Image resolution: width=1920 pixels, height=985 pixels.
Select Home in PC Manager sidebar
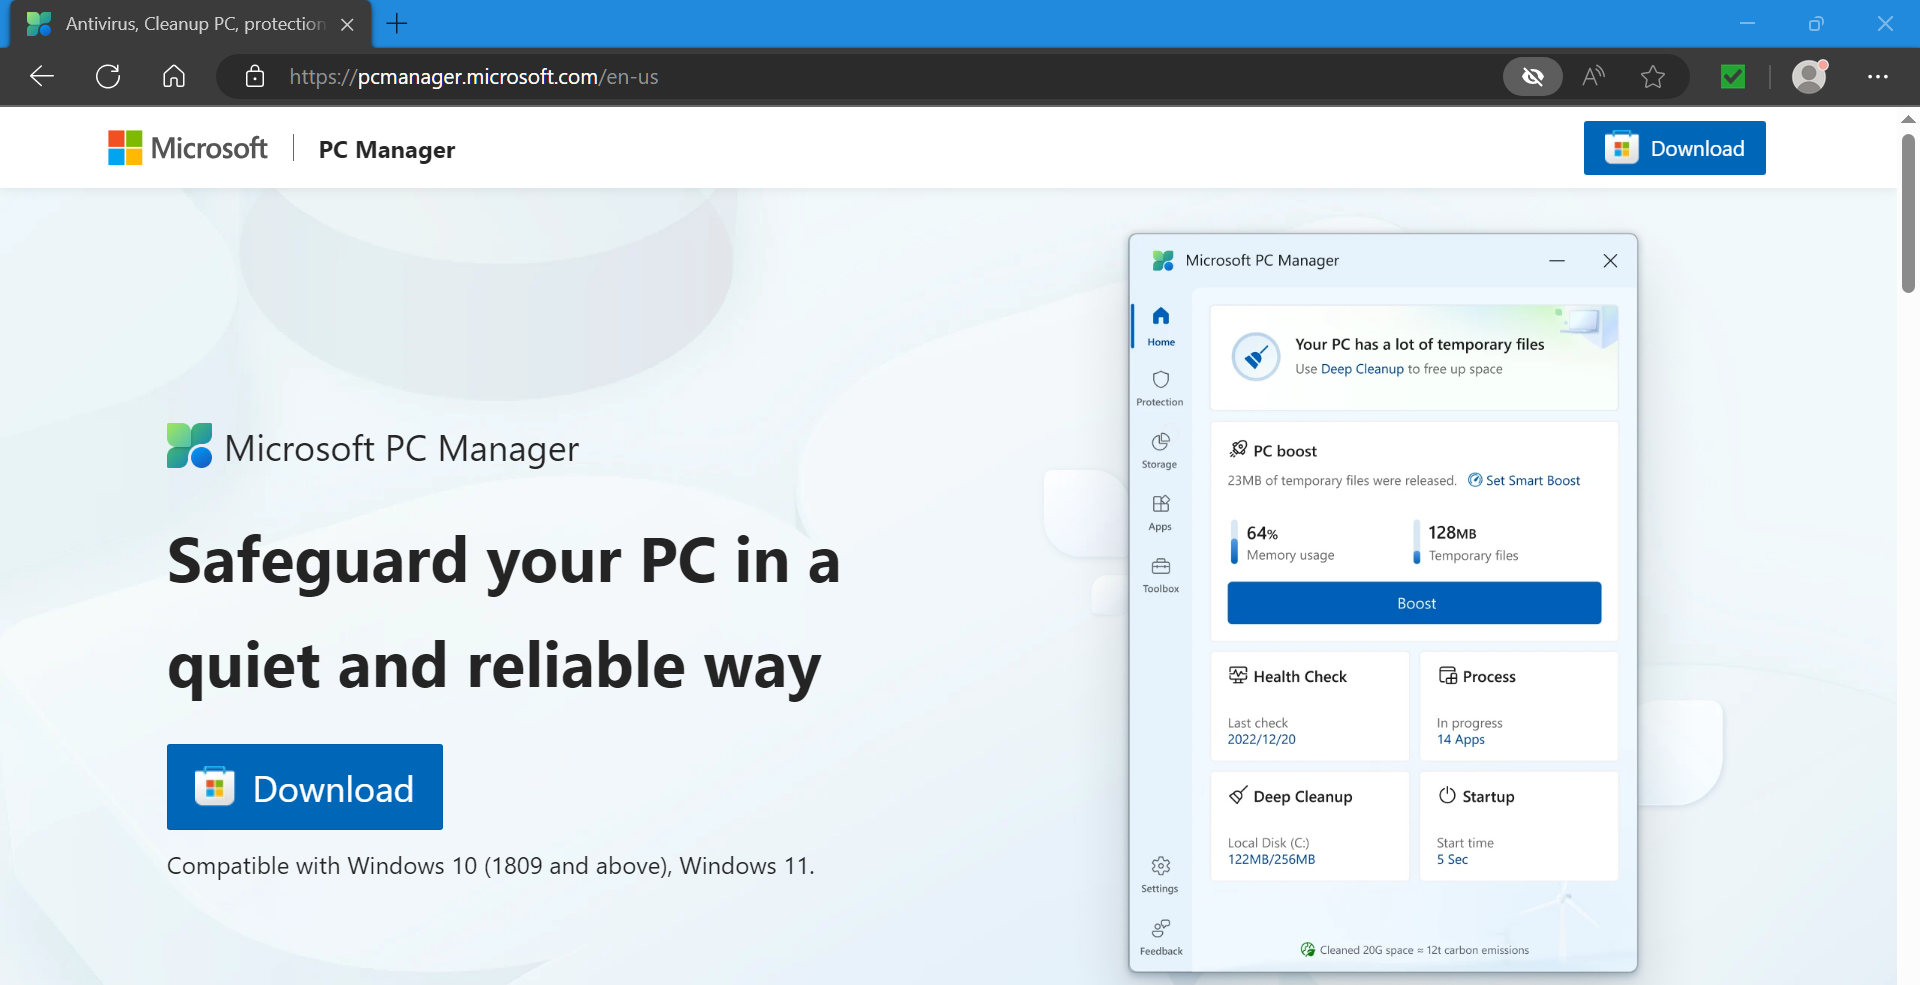[1161, 326]
